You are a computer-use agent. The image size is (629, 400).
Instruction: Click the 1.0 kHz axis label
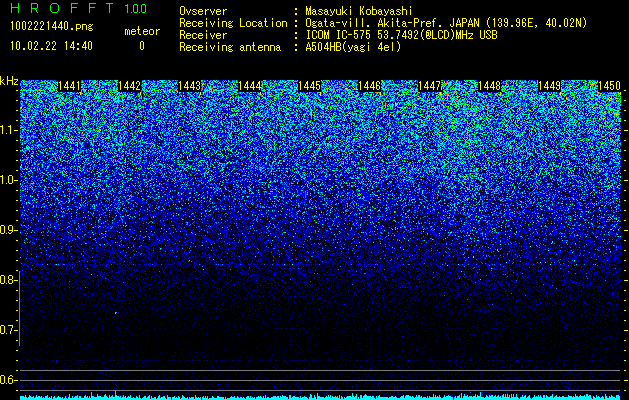click(7, 181)
